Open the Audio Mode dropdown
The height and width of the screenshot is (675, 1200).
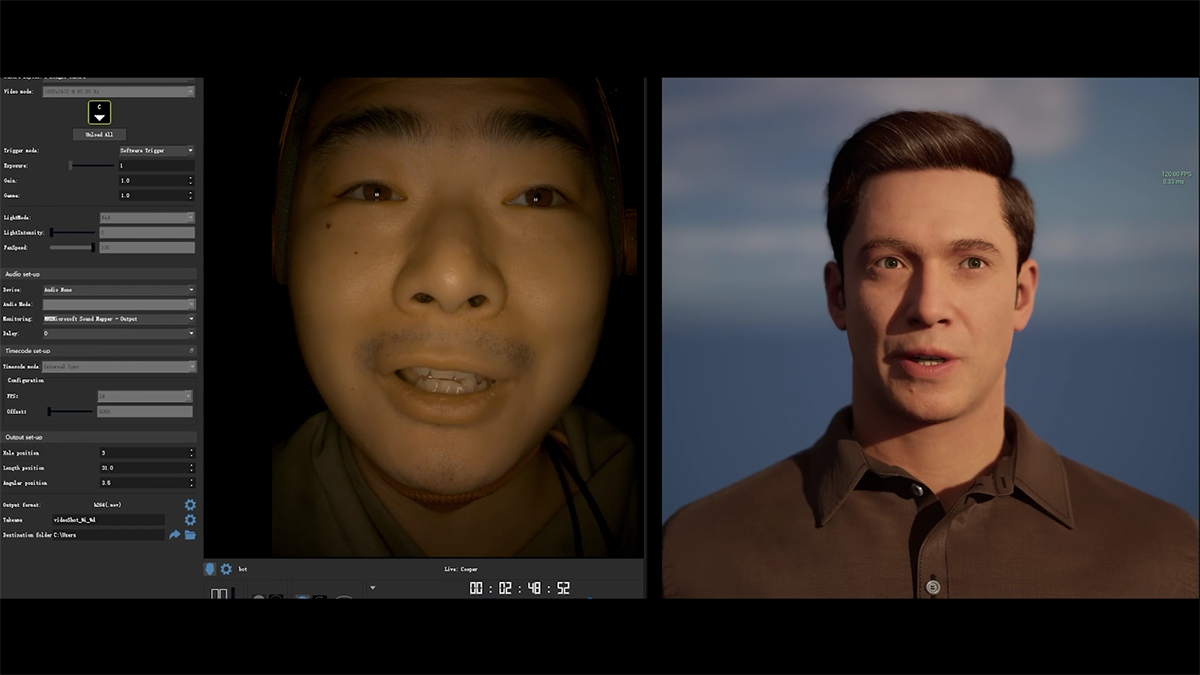point(119,304)
